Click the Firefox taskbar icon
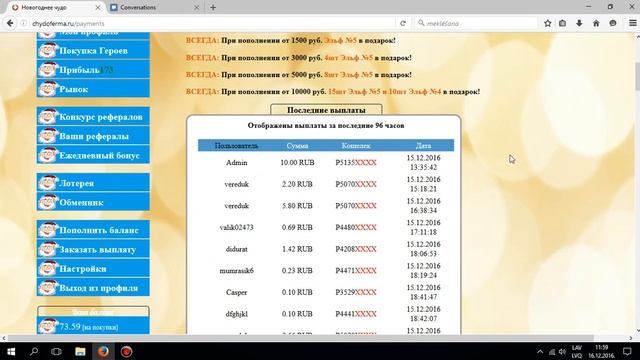 coord(103,351)
